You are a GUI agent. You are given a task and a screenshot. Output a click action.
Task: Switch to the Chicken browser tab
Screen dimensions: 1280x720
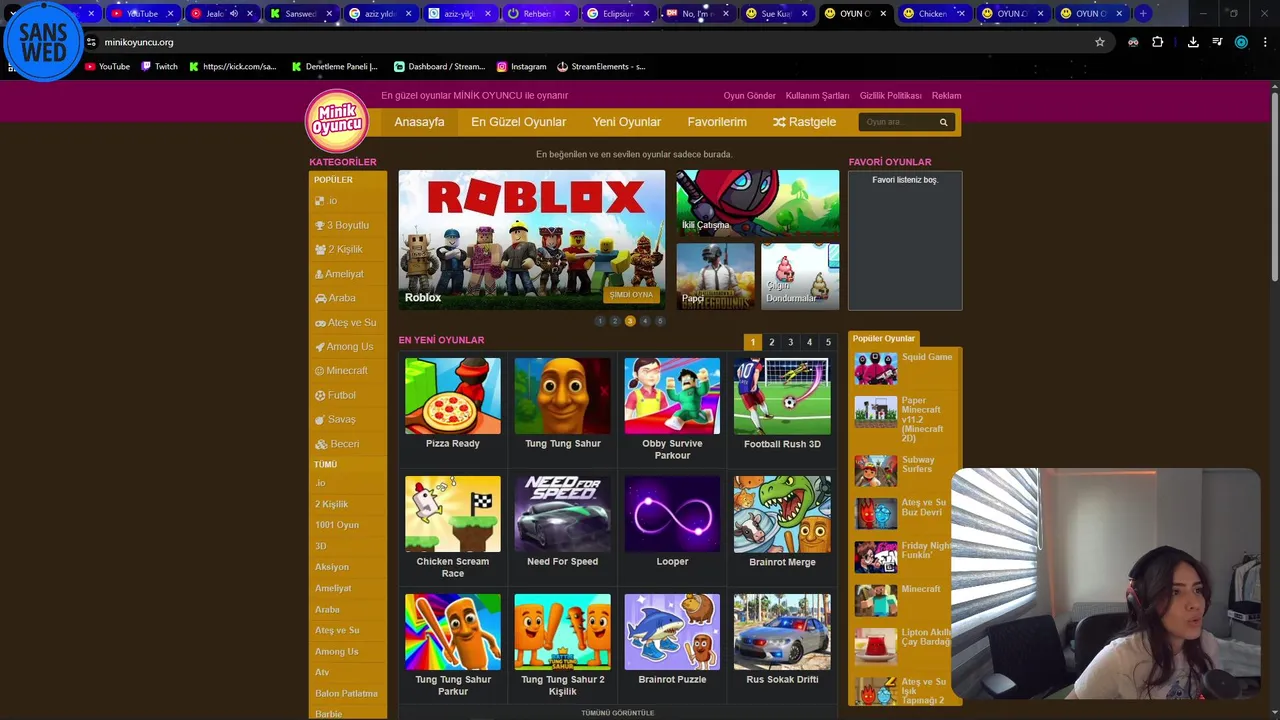(932, 14)
